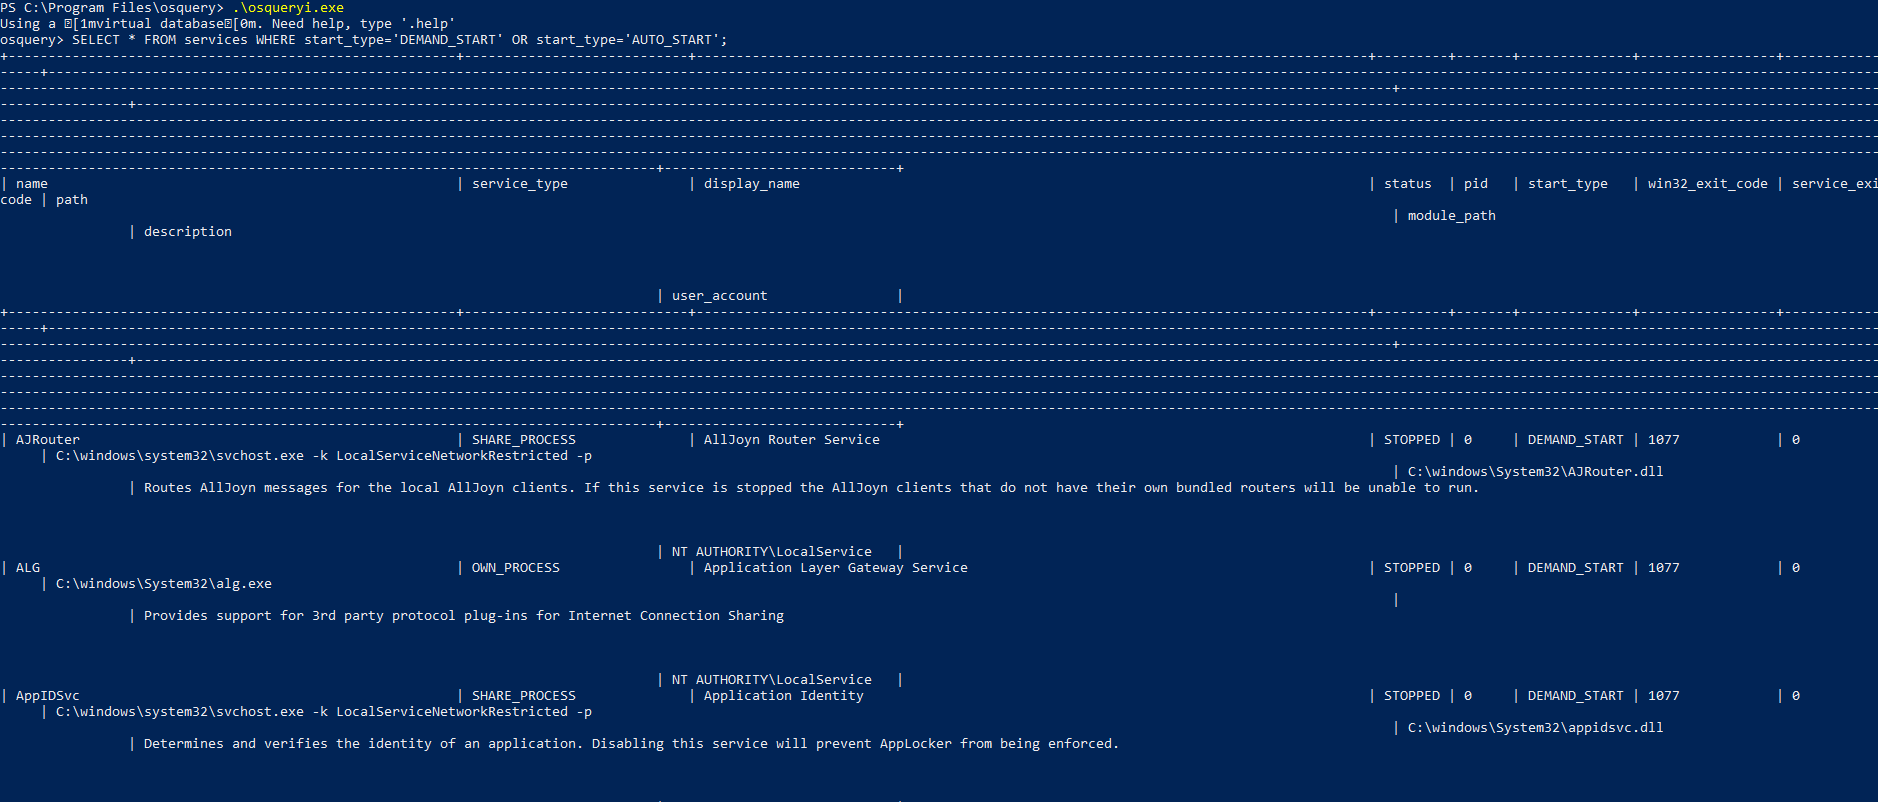Click the start_type column header
Screen dimensions: 1878x802
click(x=1567, y=184)
